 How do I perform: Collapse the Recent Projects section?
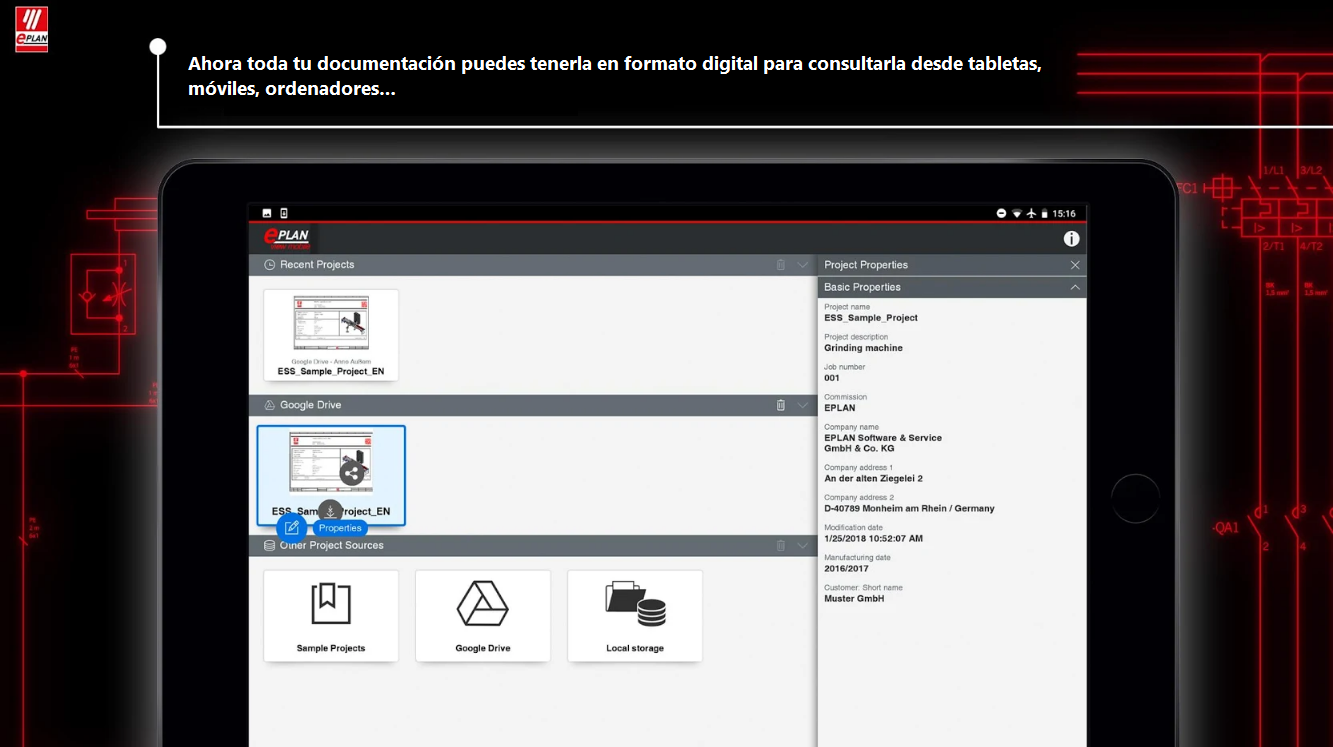pos(803,265)
